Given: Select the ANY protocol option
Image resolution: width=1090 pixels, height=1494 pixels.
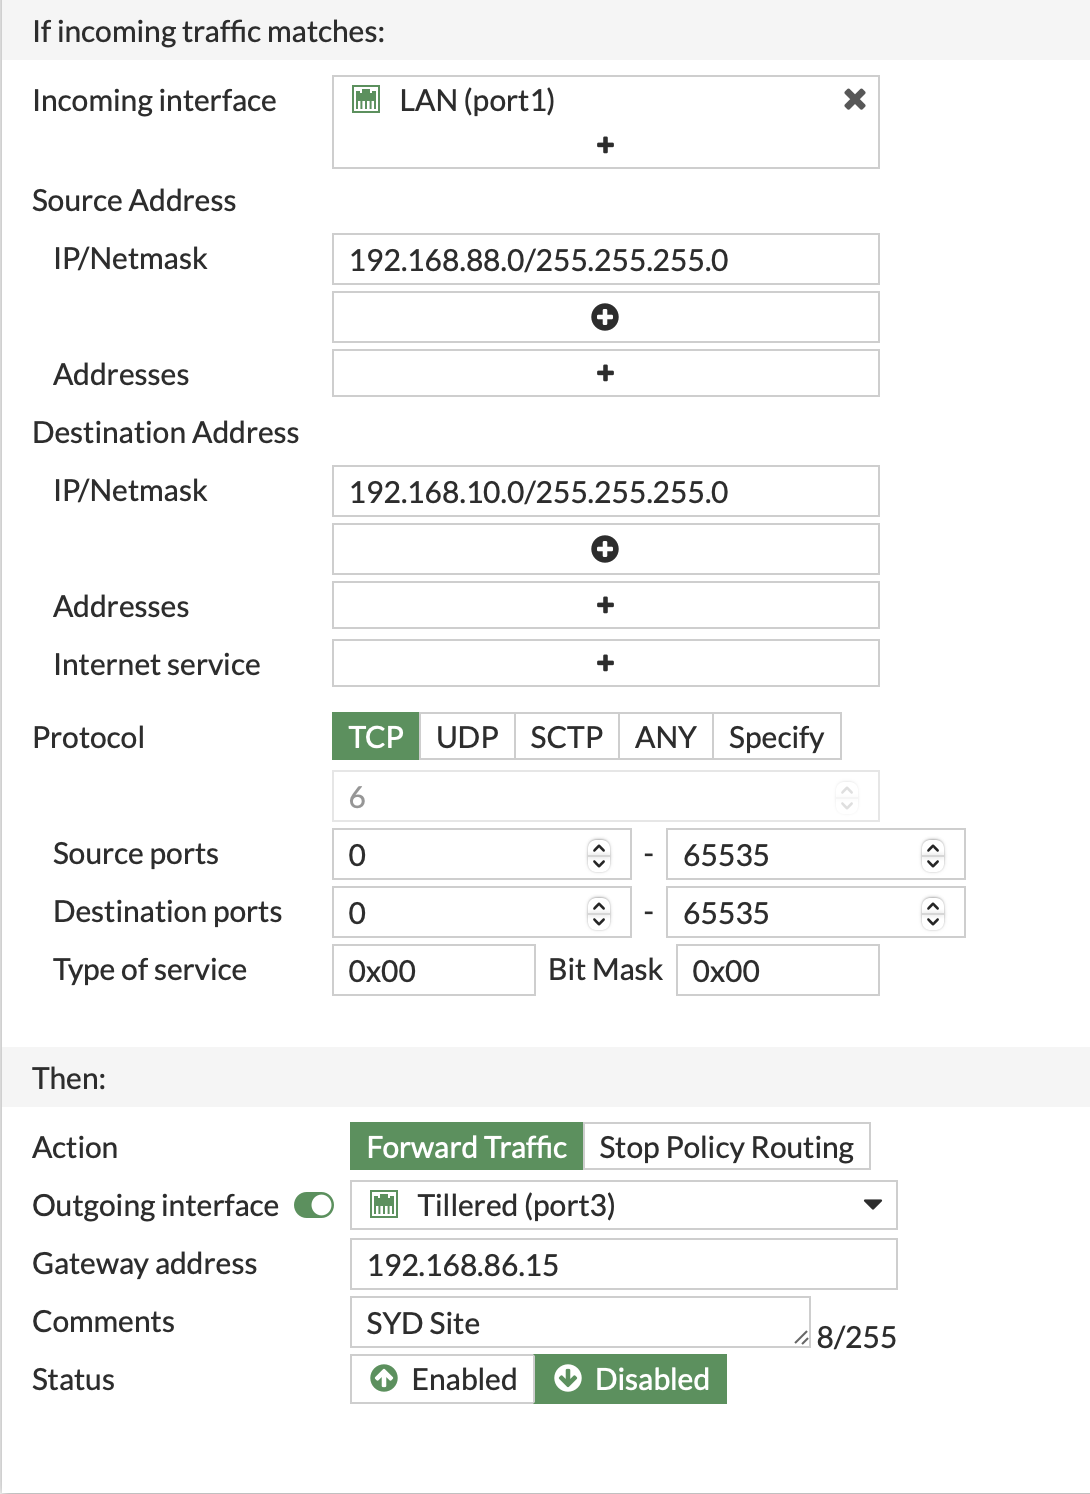Looking at the screenshot, I should (665, 736).
